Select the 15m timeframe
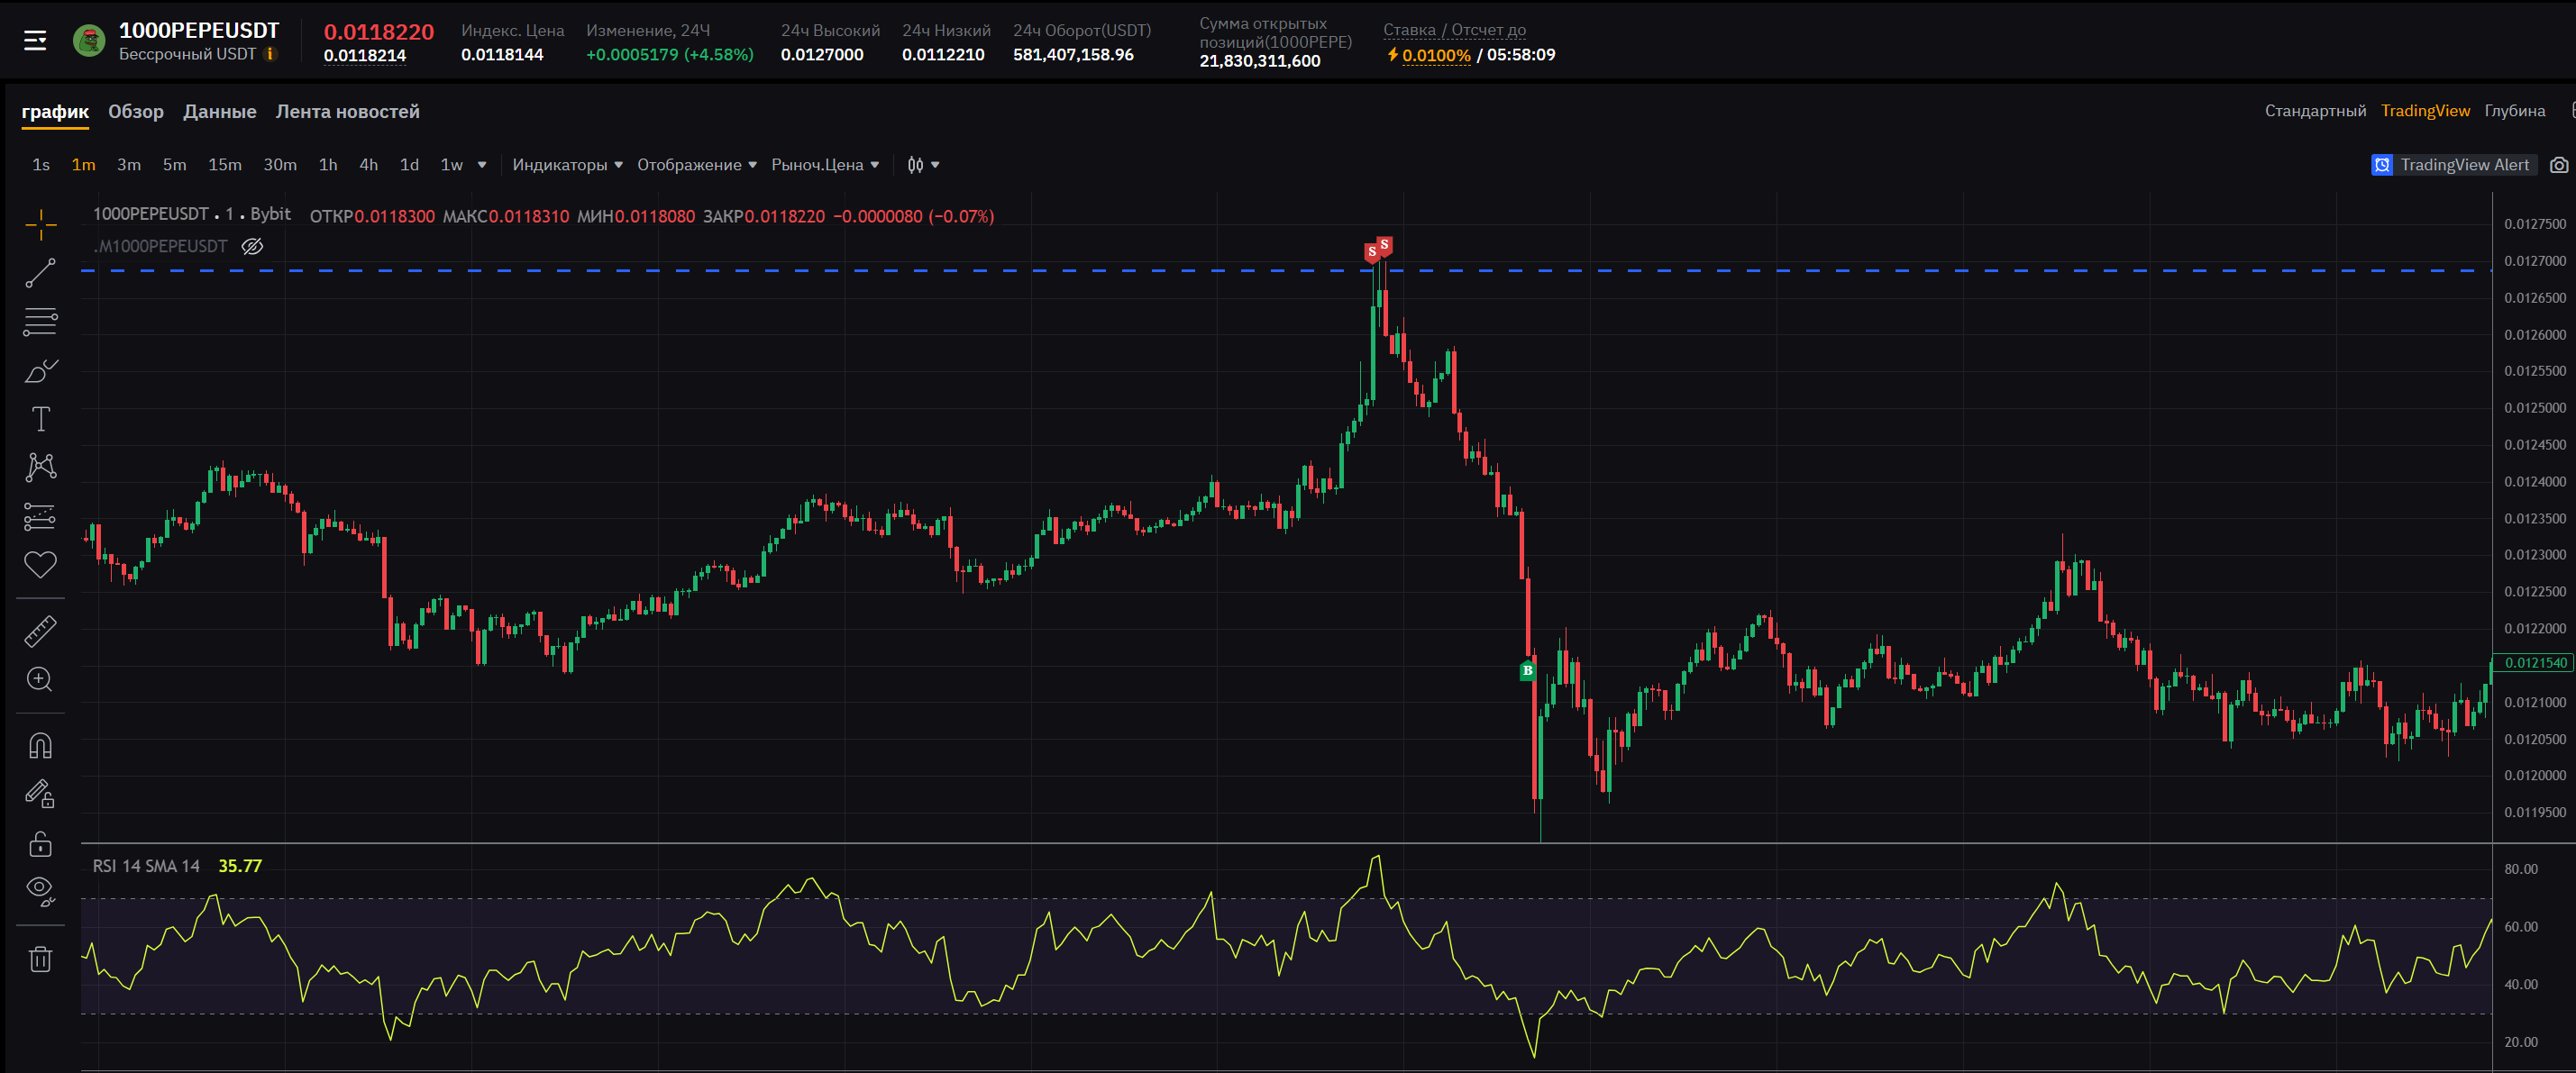 (x=224, y=165)
